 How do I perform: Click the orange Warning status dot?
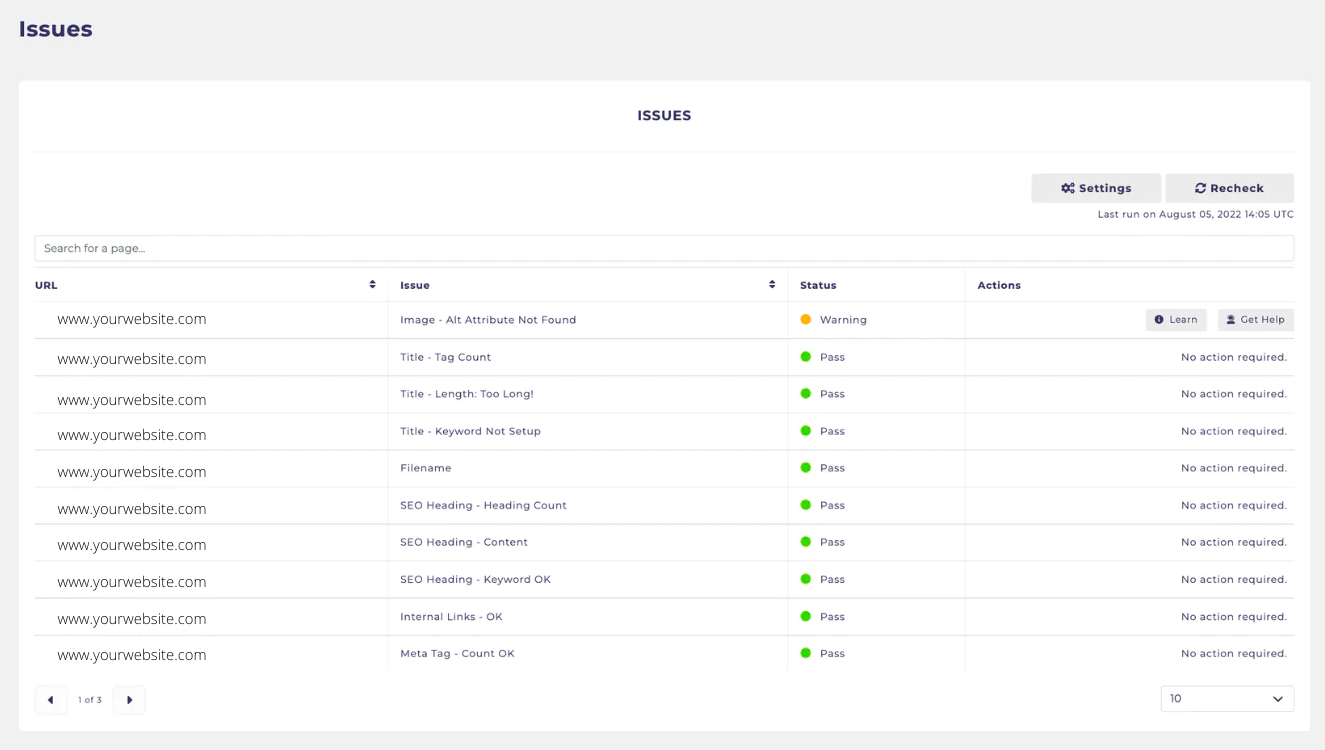click(806, 319)
